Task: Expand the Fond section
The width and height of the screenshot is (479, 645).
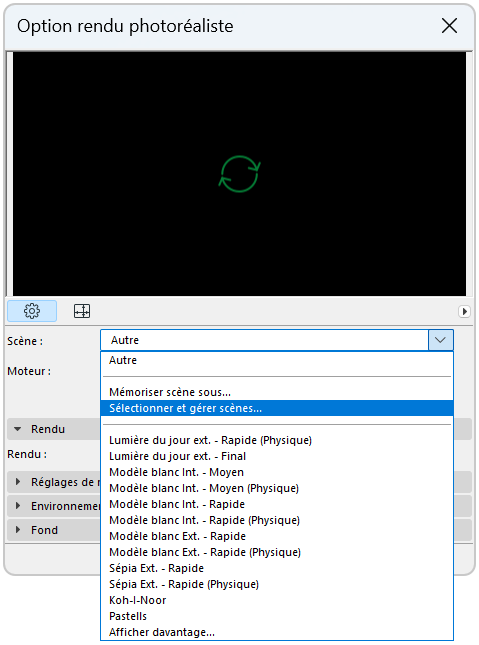Action: pos(18,530)
